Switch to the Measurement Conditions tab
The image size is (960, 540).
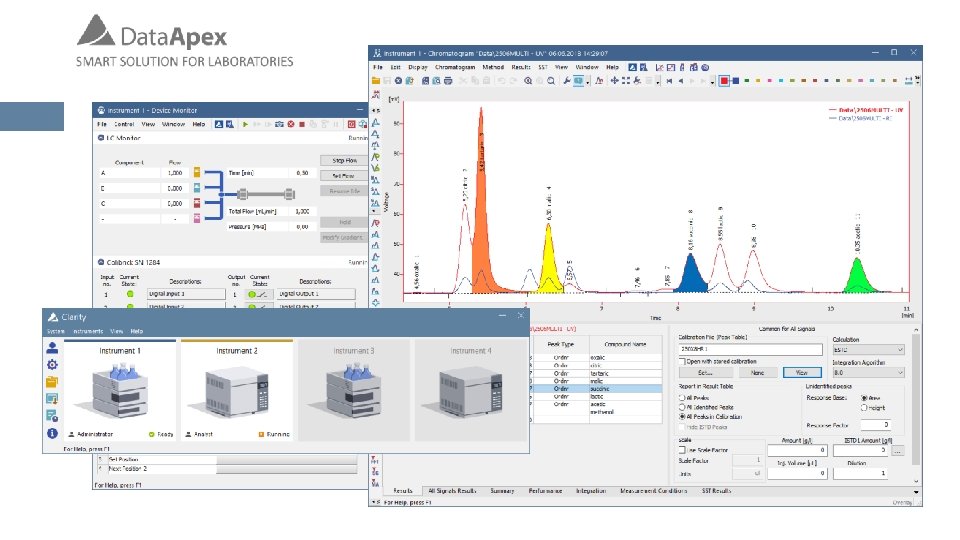click(x=653, y=491)
